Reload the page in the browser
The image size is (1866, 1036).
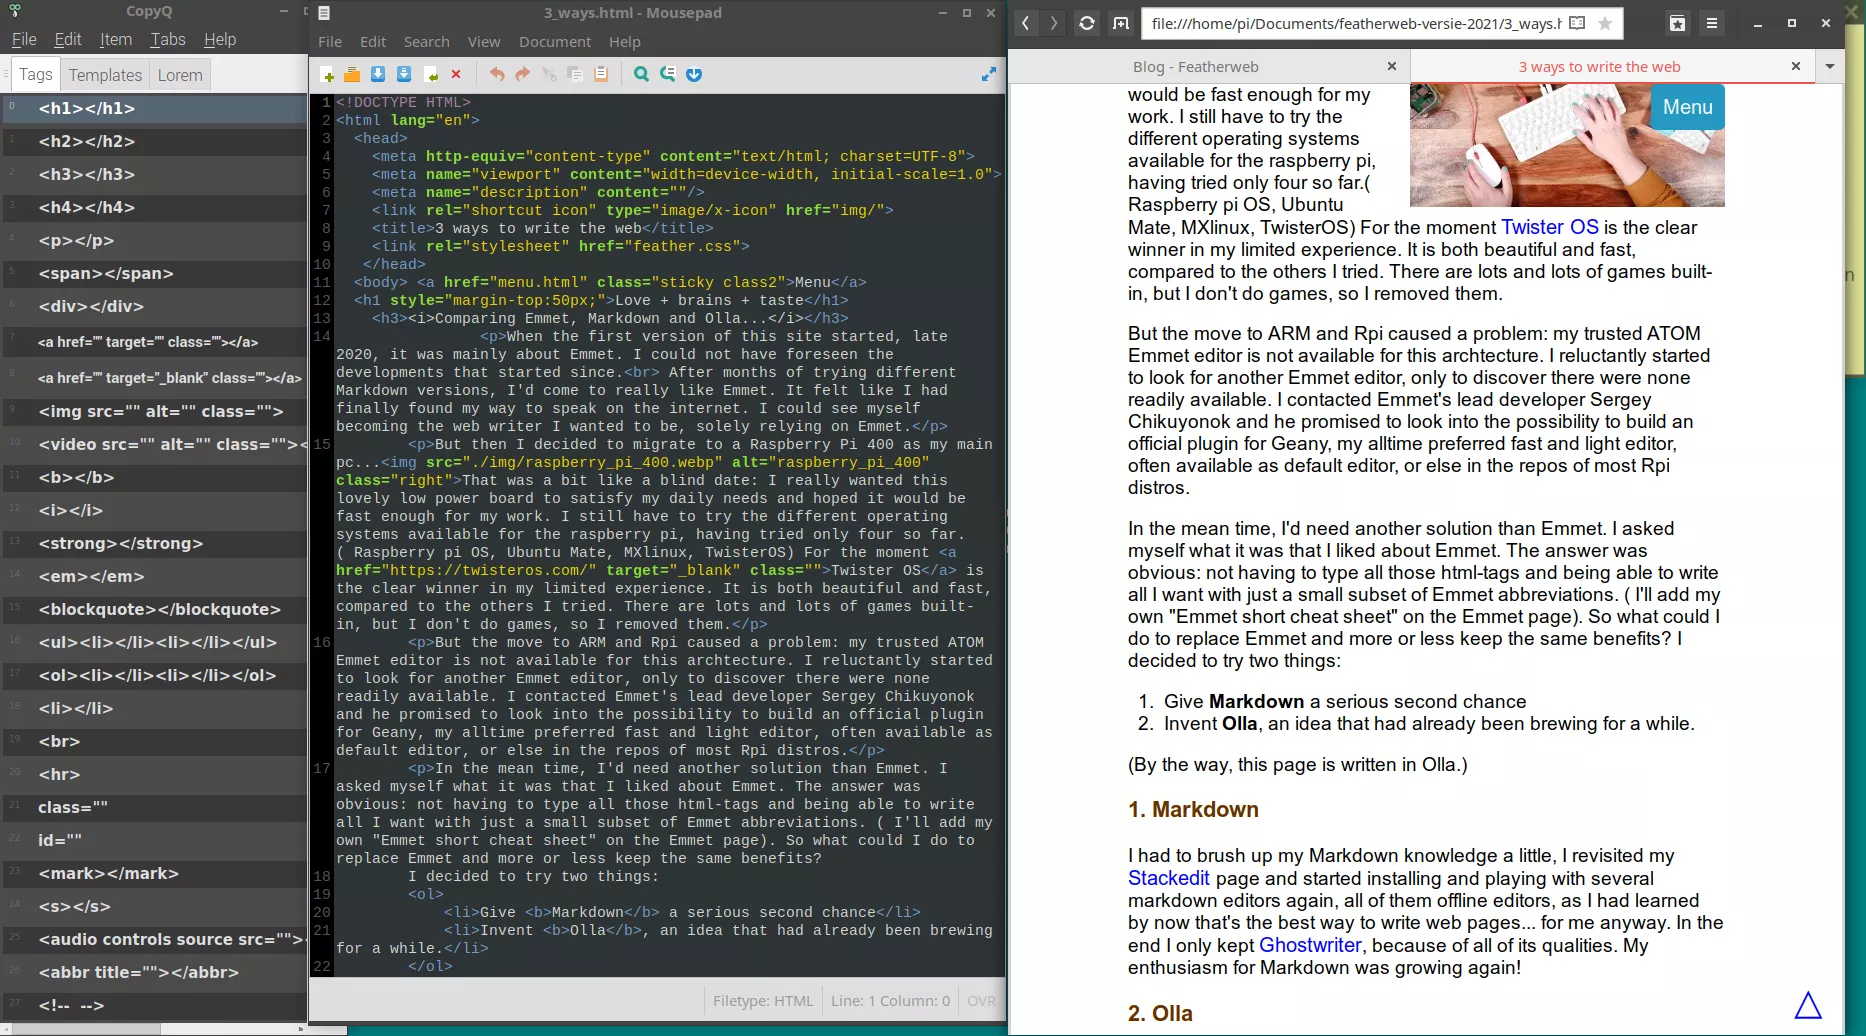1086,23
